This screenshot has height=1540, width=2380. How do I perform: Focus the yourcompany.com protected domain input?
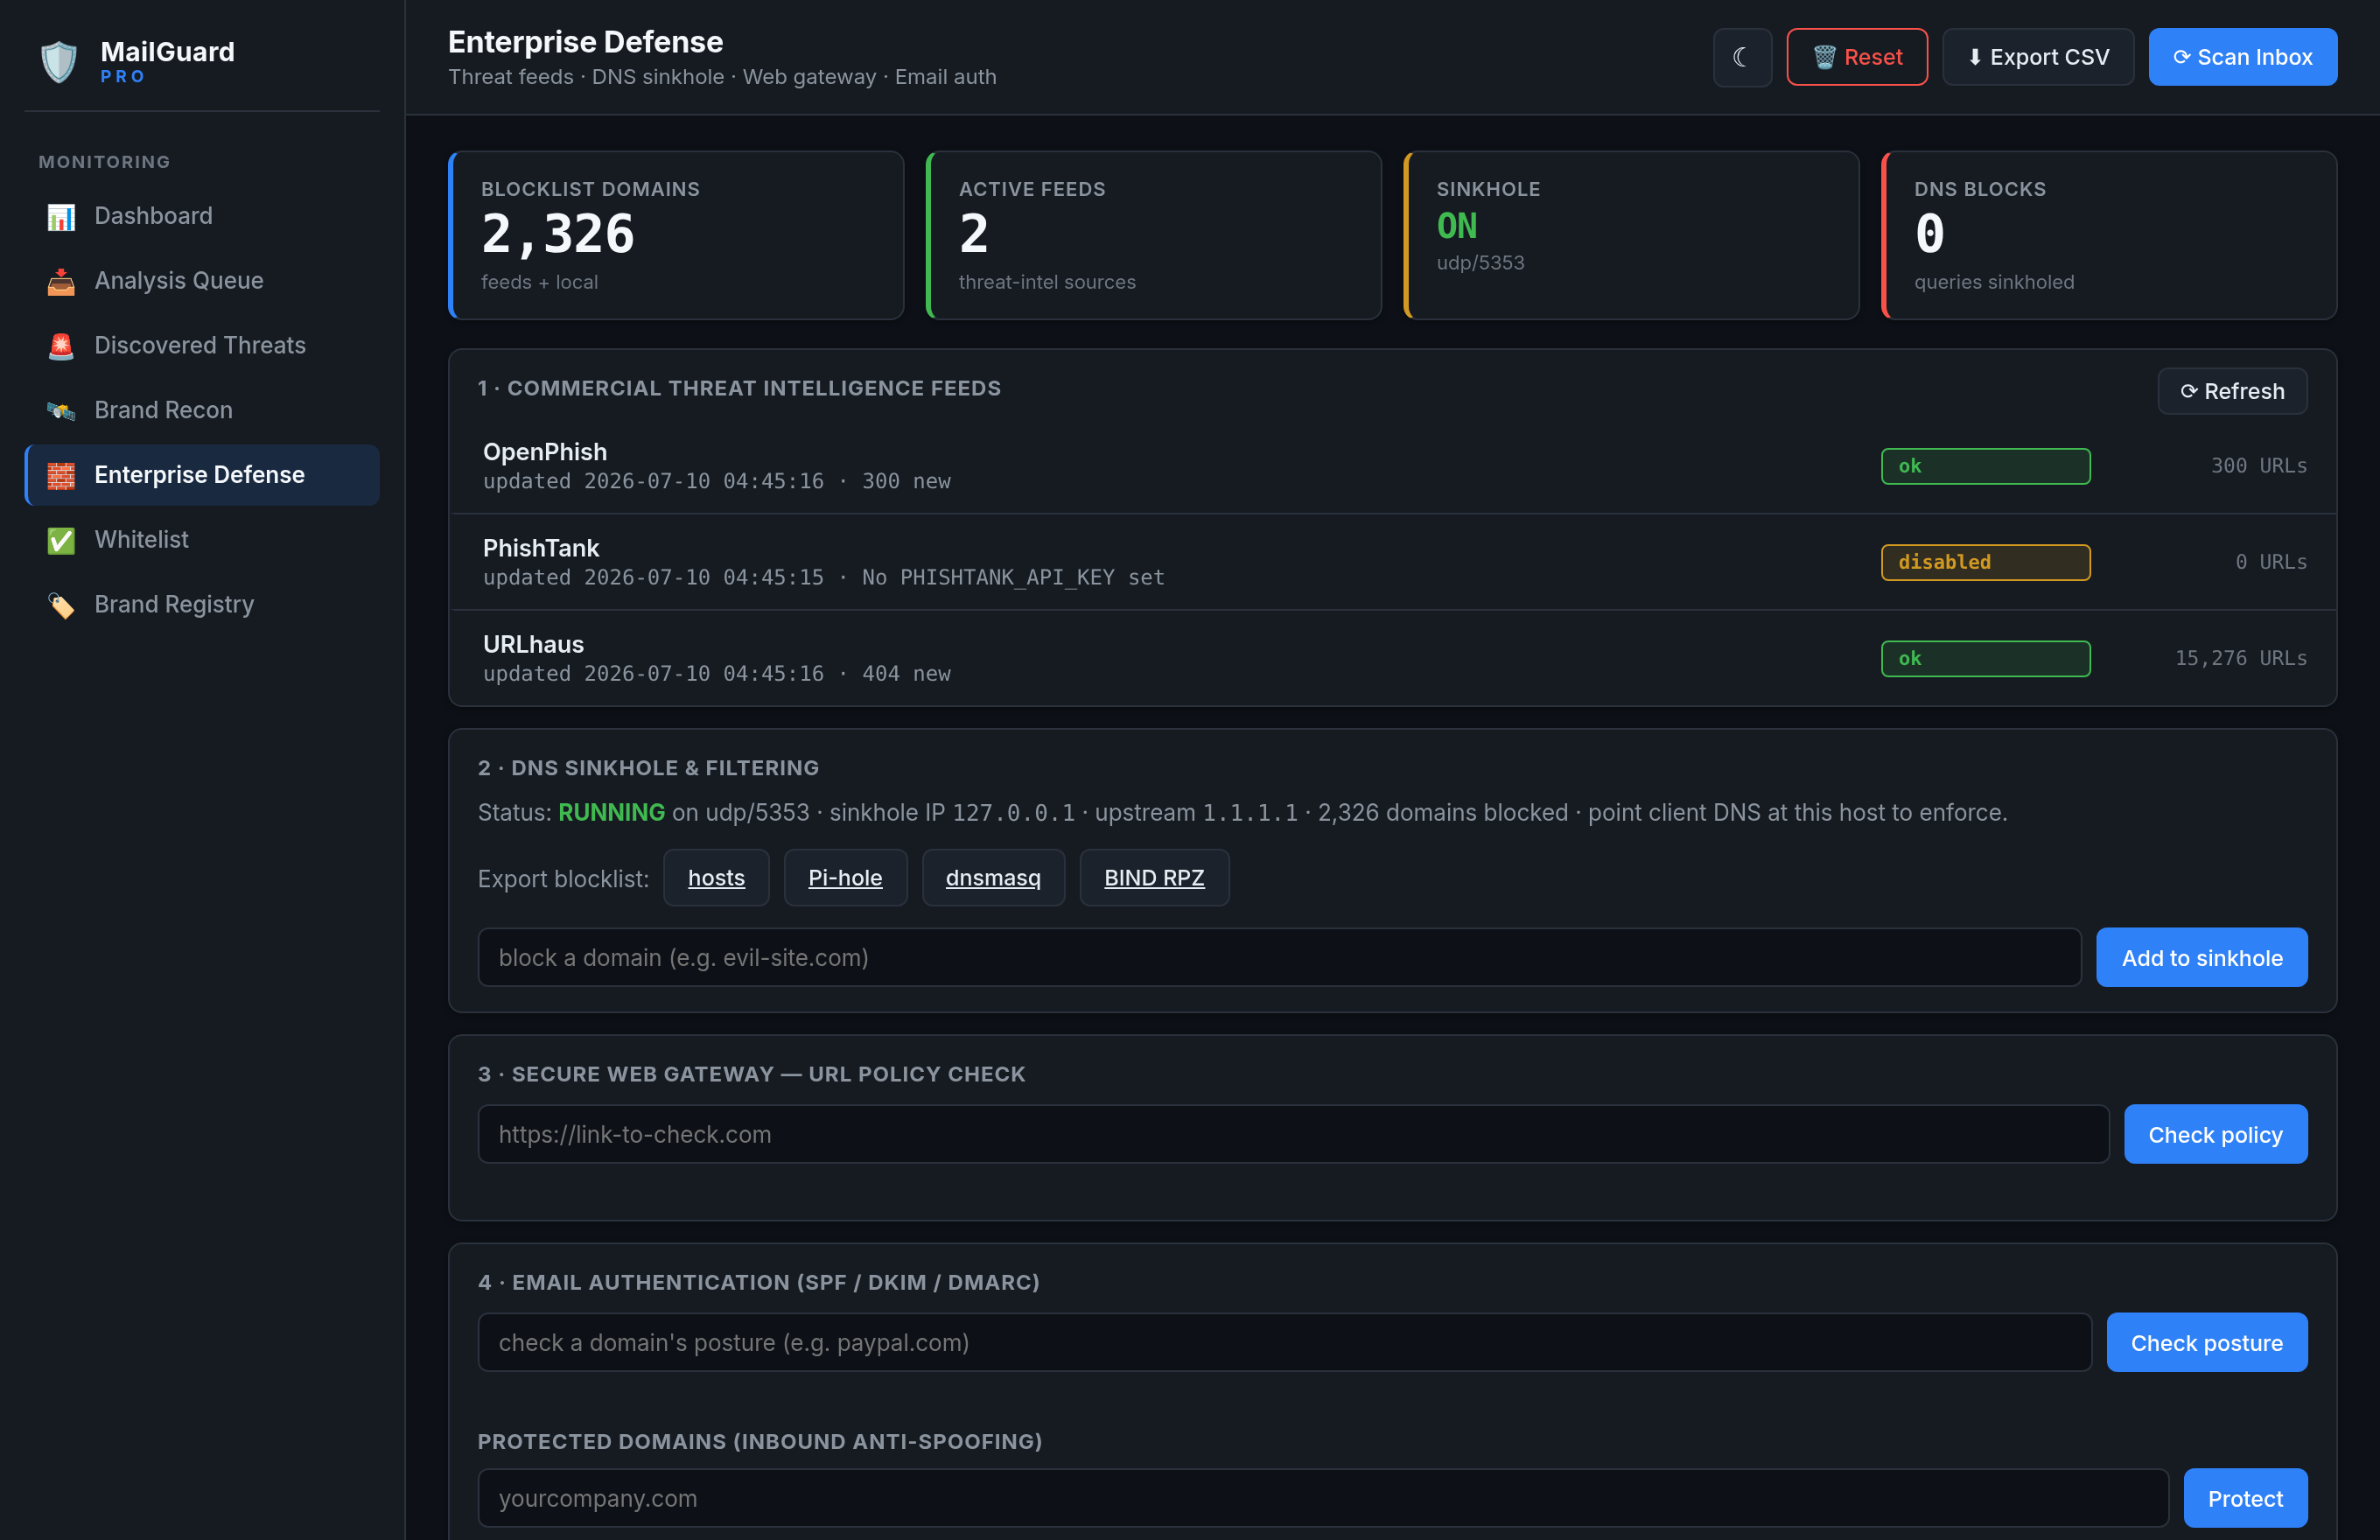point(1323,1499)
